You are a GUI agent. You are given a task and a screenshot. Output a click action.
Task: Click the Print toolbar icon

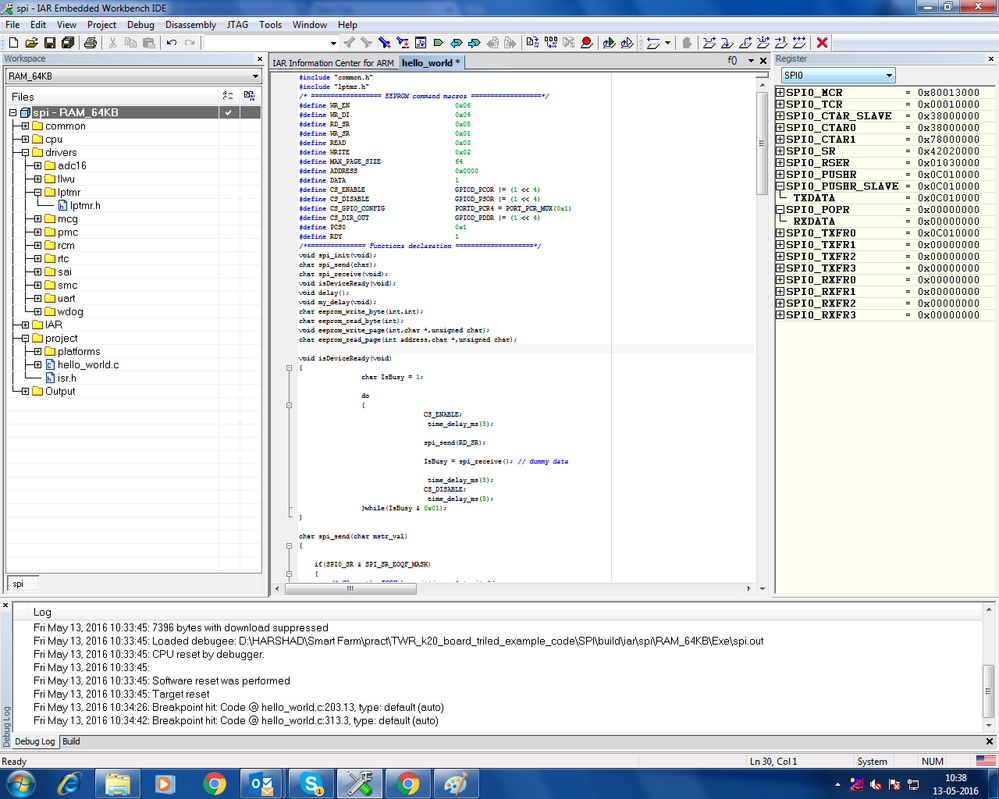tap(90, 43)
